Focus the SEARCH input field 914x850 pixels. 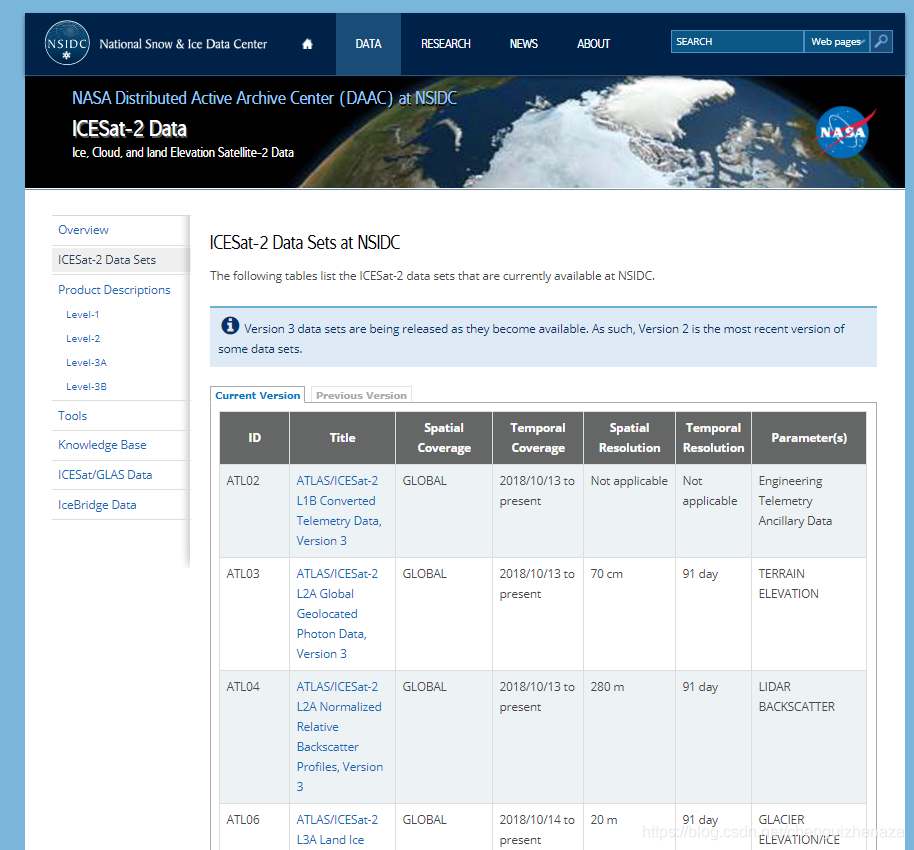(737, 41)
